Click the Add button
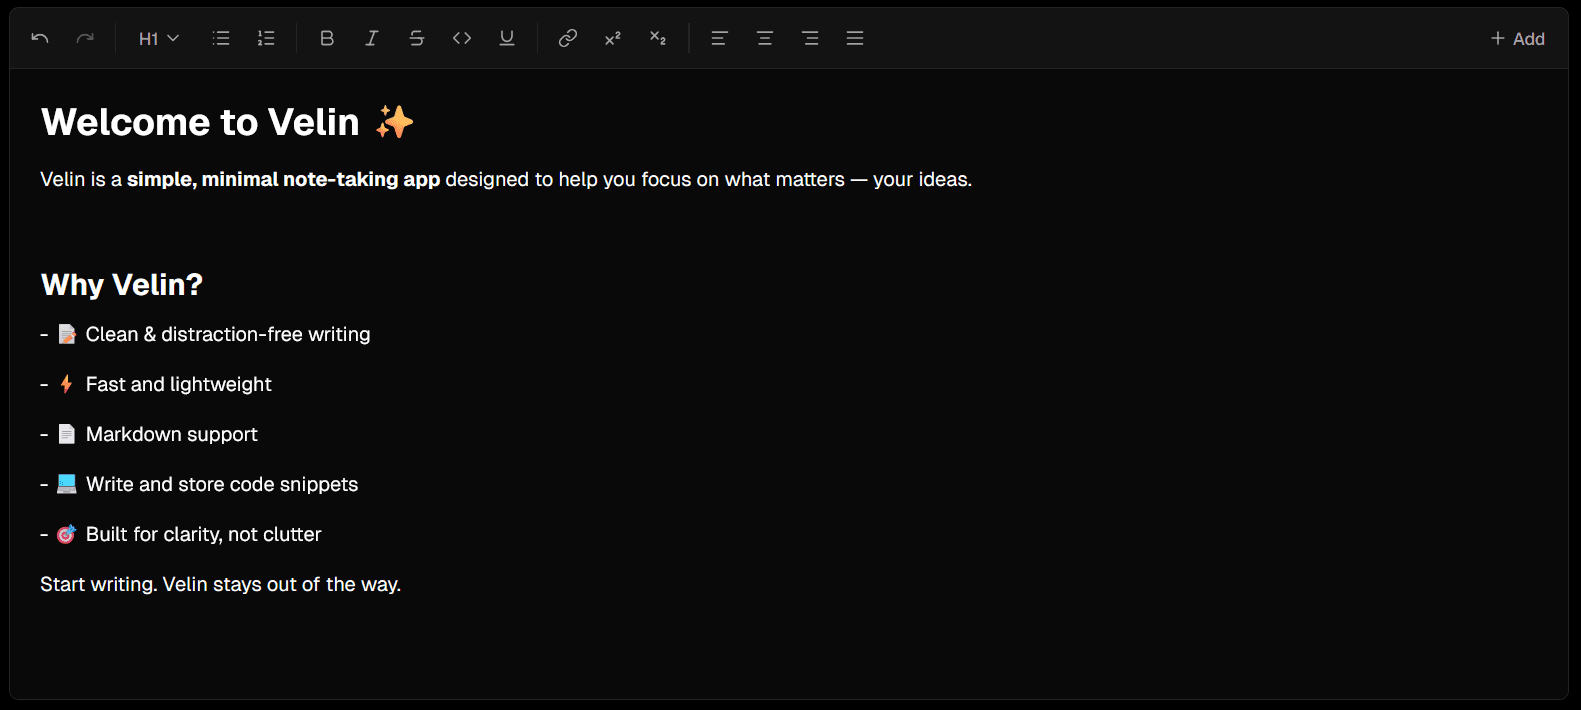This screenshot has width=1581, height=710. tap(1518, 38)
